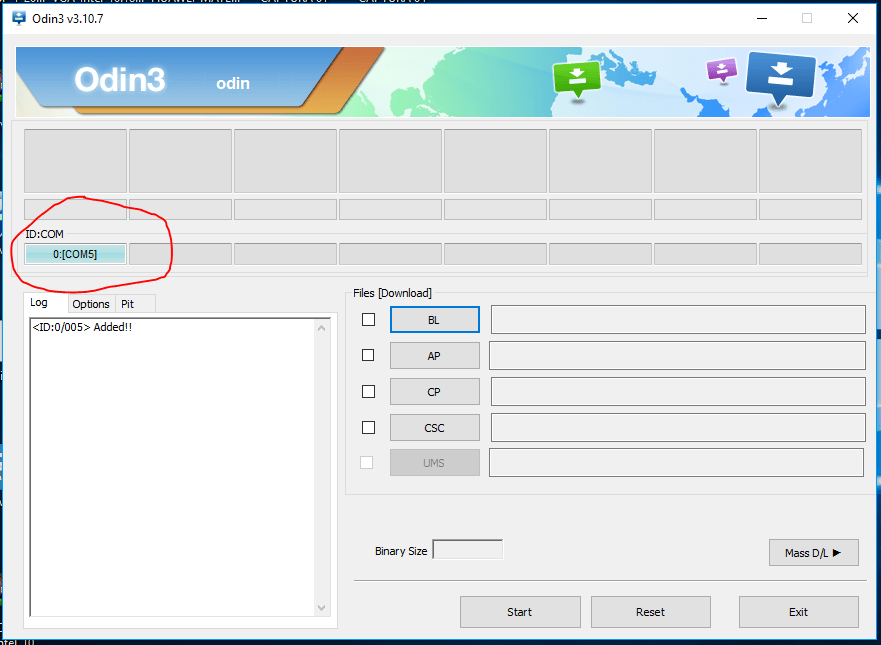
Task: Click the CSC file button
Action: [434, 428]
